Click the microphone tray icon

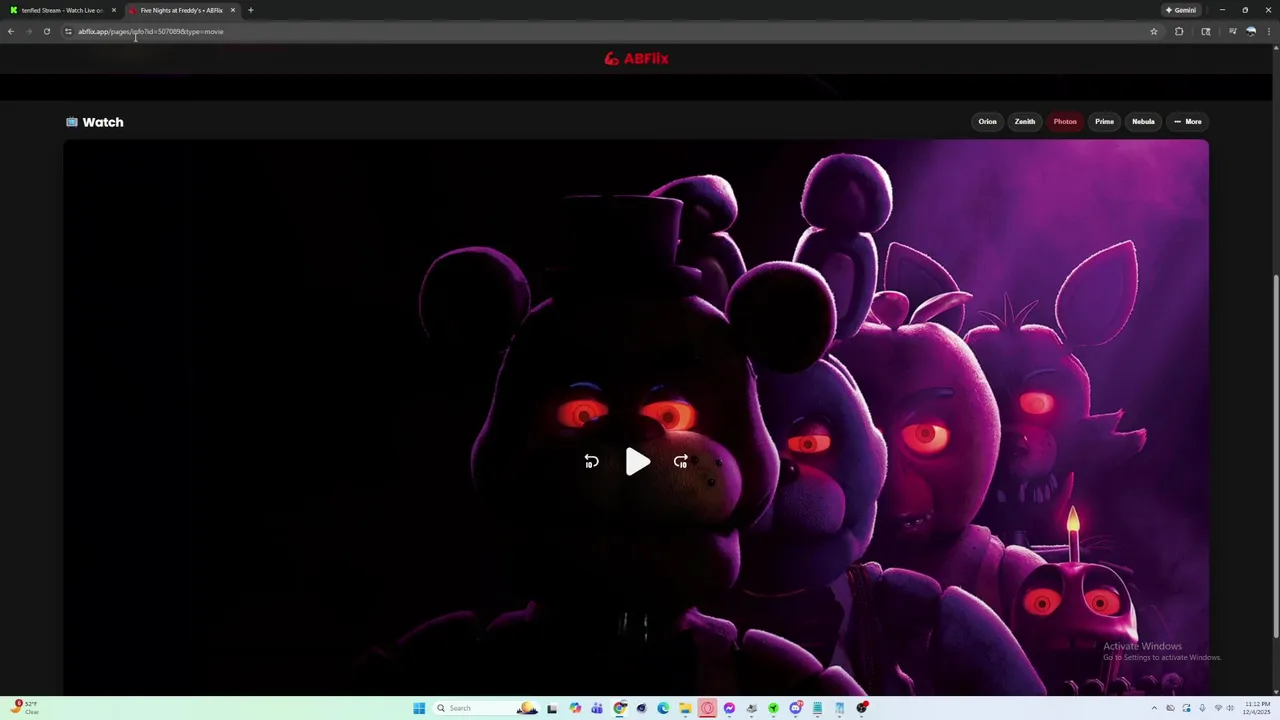click(x=1202, y=708)
